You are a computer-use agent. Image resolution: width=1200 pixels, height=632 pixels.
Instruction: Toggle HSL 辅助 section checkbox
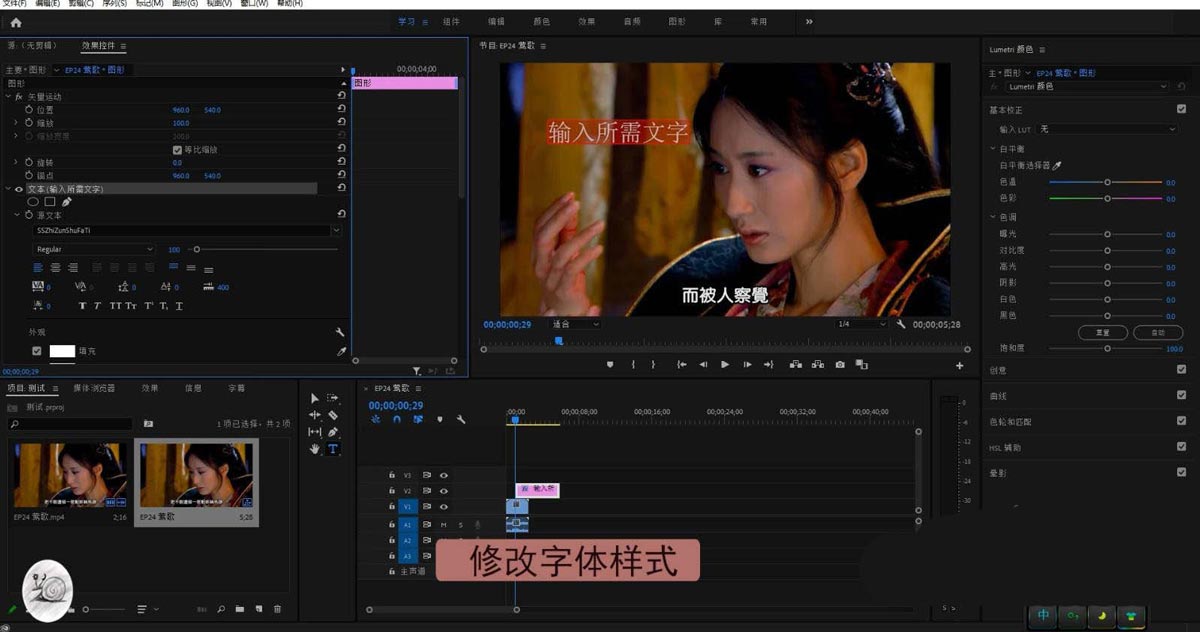click(1181, 446)
